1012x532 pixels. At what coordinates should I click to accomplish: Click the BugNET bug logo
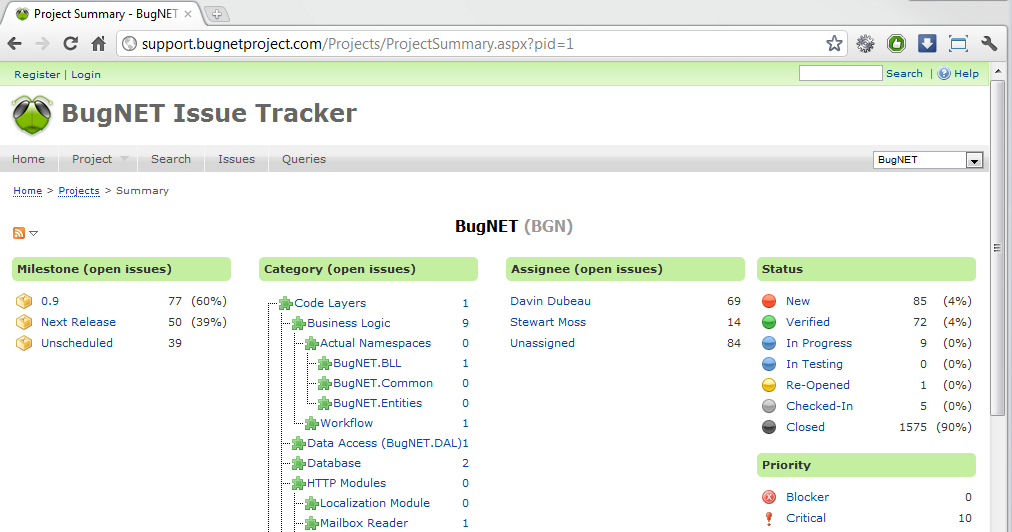(x=32, y=115)
